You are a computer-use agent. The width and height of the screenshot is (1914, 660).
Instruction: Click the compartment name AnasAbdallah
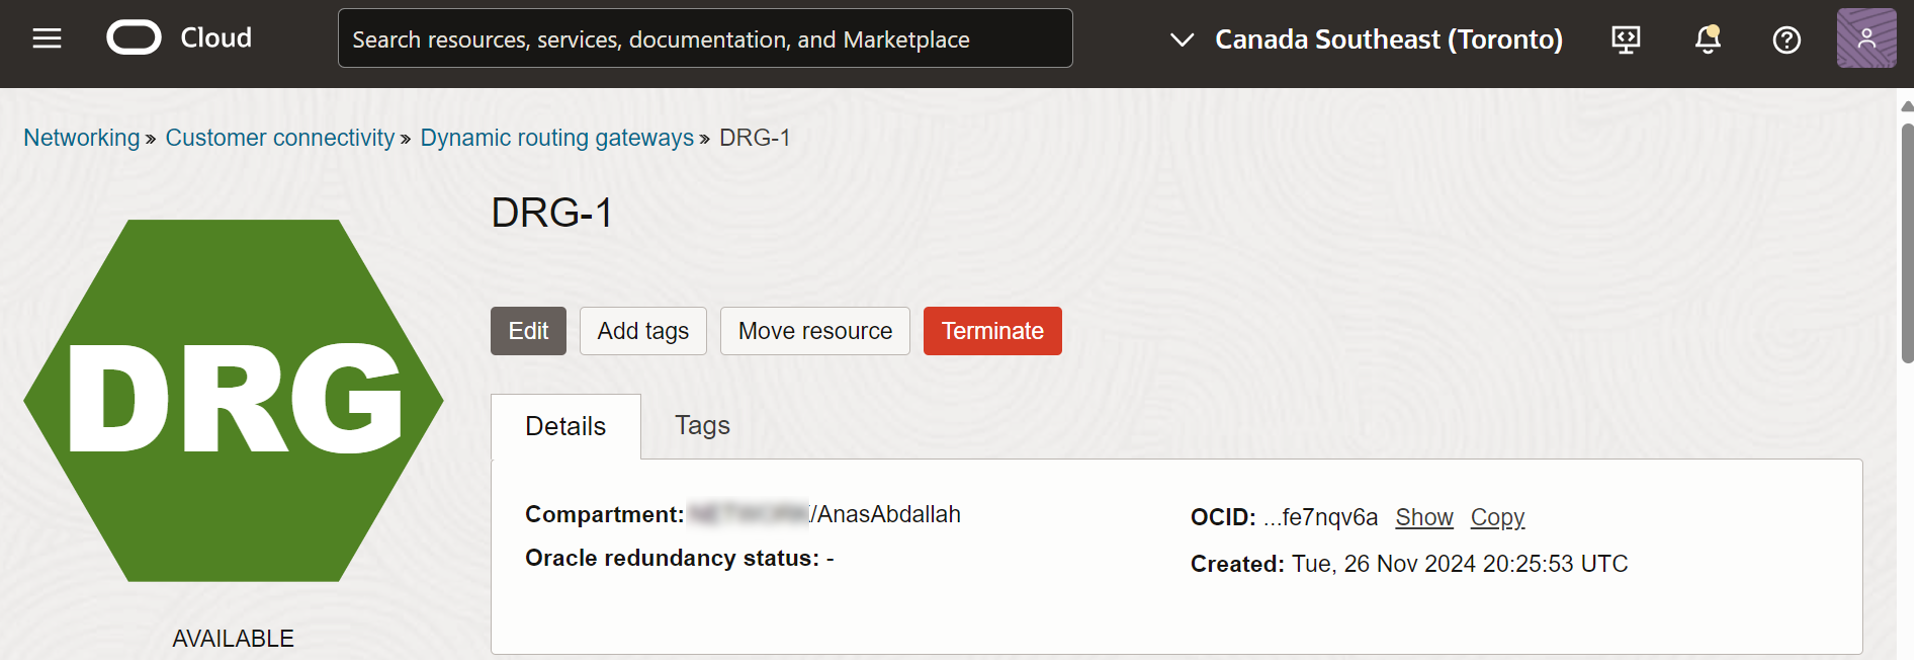pyautogui.click(x=889, y=514)
